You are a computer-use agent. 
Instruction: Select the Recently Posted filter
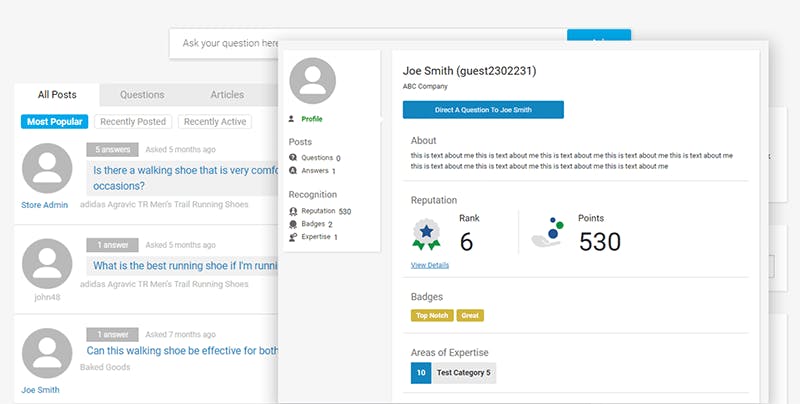(133, 122)
